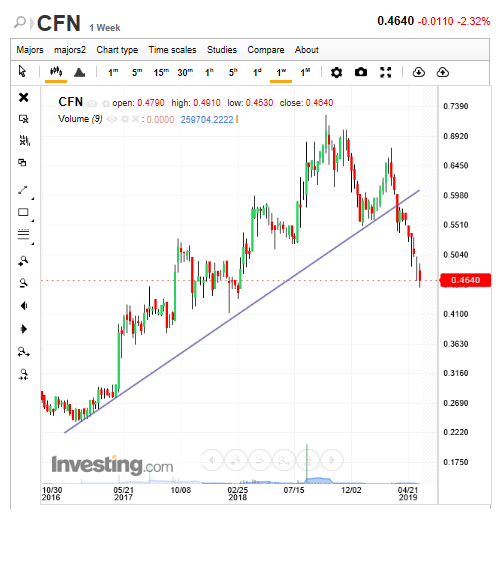Screen dimensions: 503x578
Task: Switch to area chart type icon
Action: pos(80,72)
